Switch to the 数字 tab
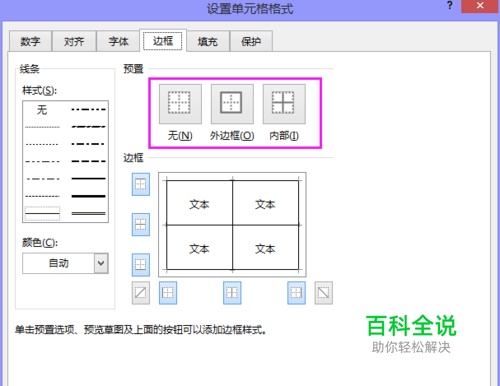This screenshot has height=386, width=500. tap(30, 41)
